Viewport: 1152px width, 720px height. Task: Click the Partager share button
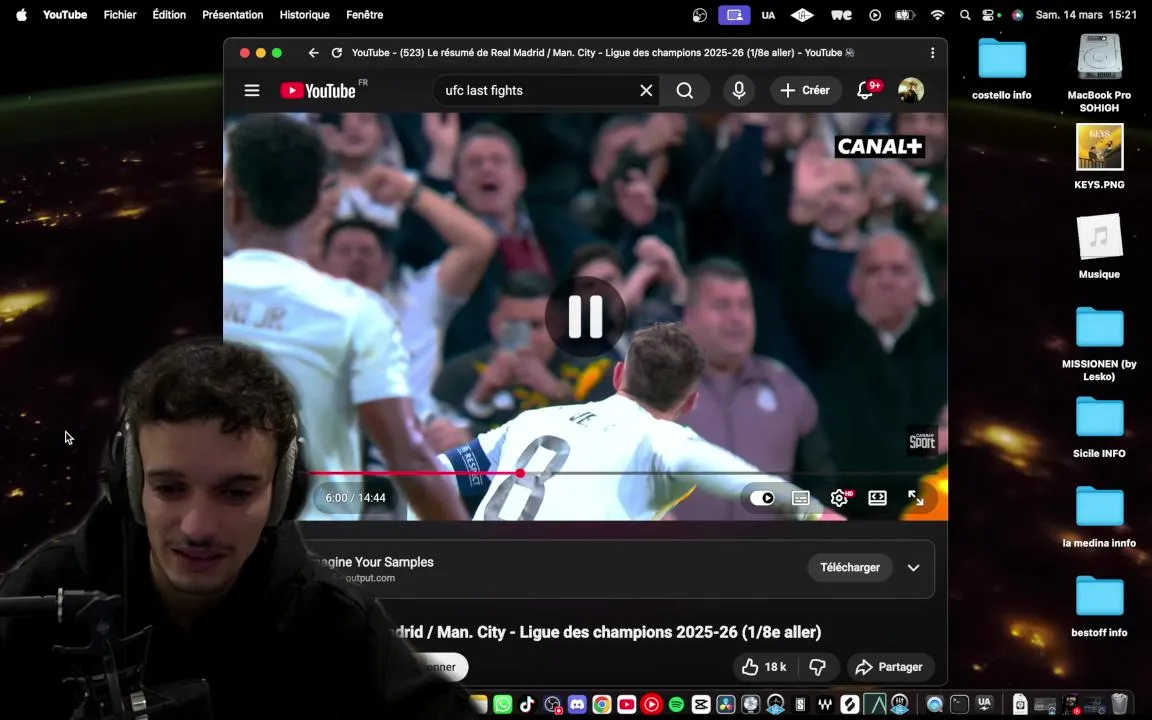[x=890, y=667]
